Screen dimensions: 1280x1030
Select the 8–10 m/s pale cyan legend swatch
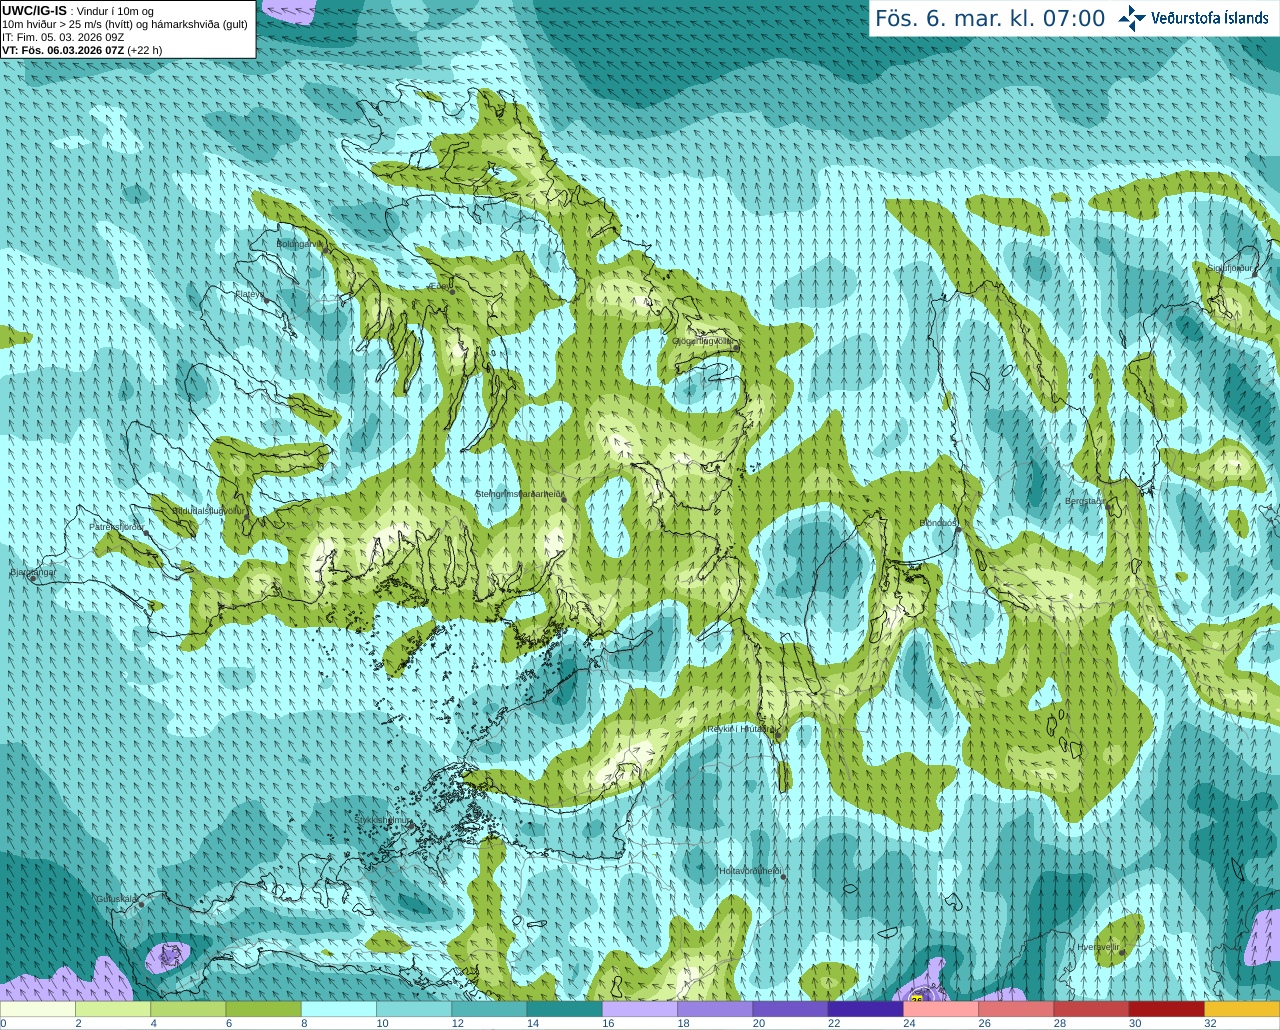(339, 1009)
